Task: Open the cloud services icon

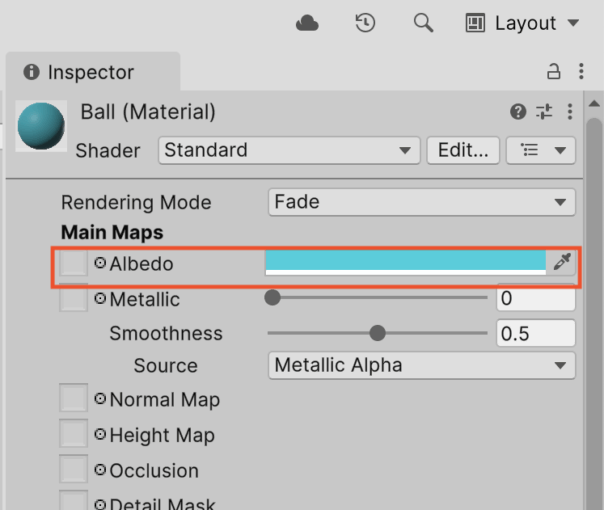Action: tap(307, 23)
